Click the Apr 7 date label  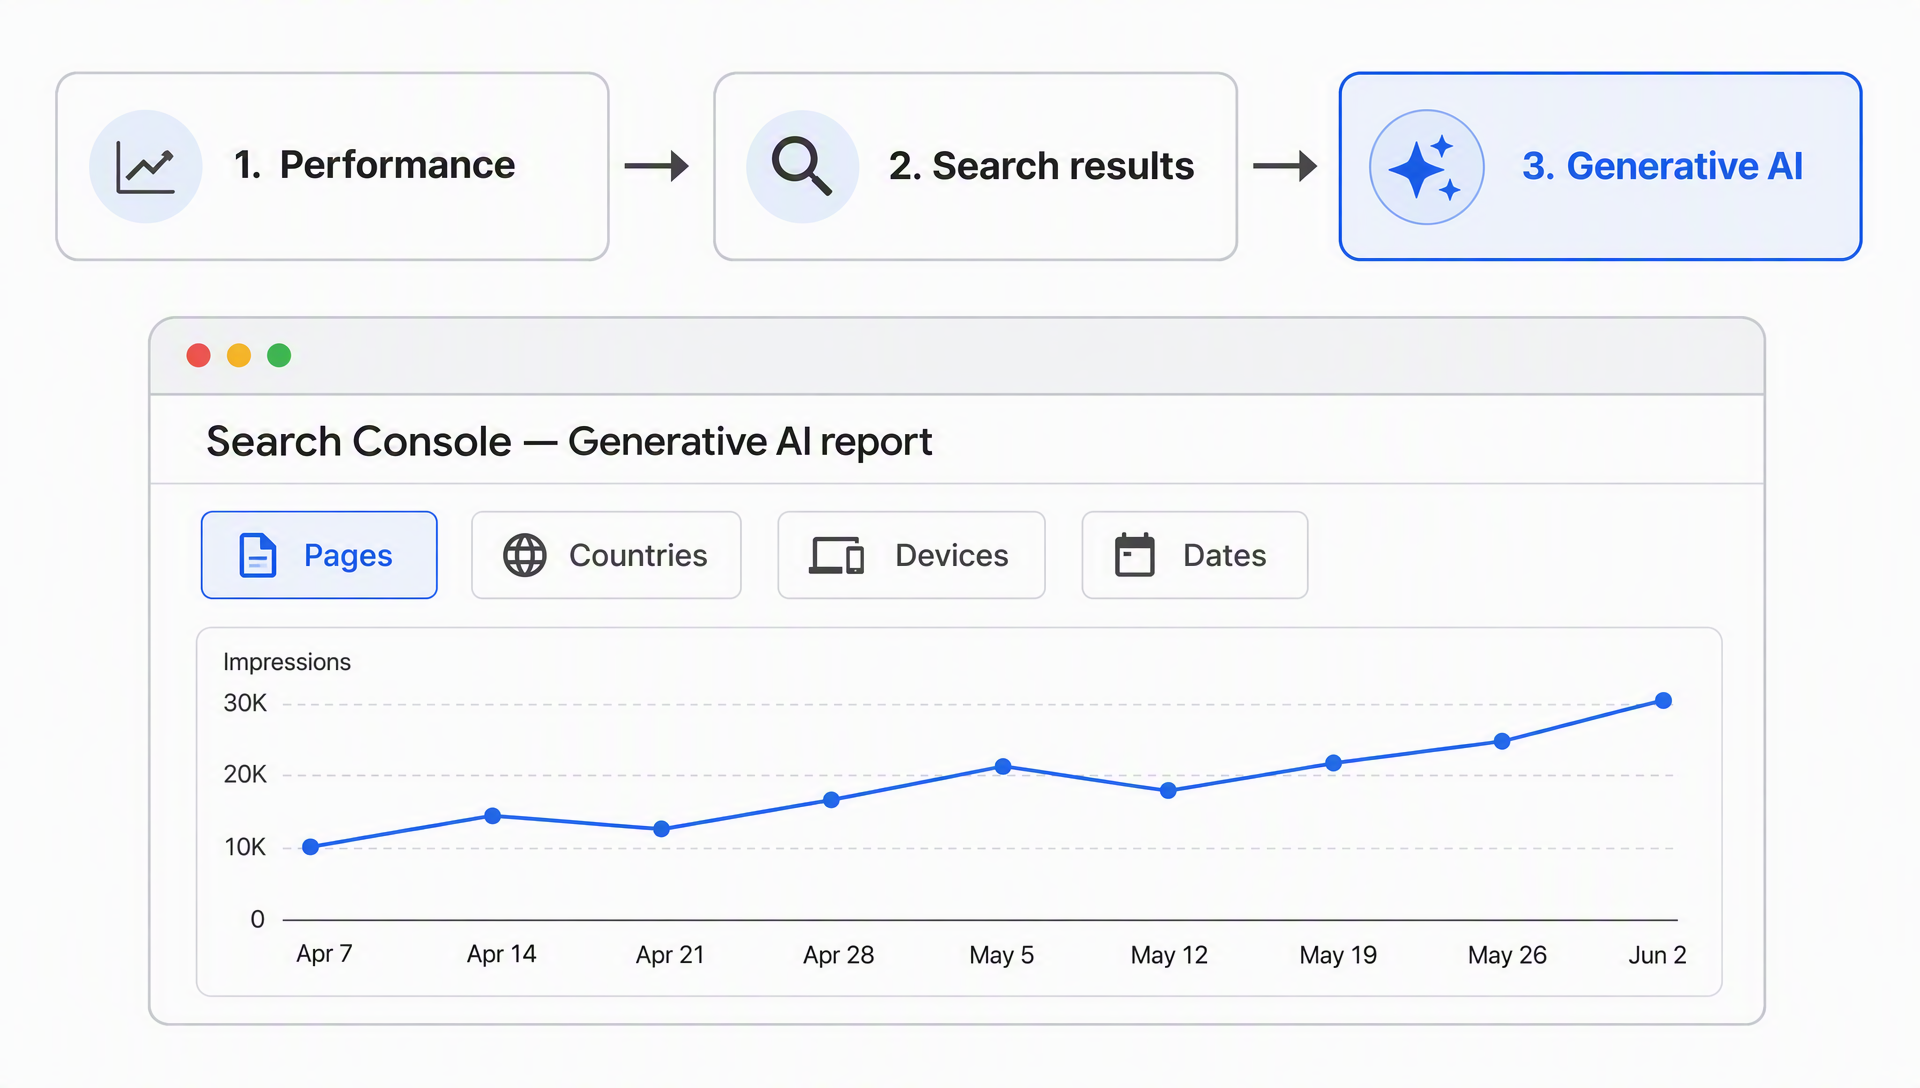point(324,954)
